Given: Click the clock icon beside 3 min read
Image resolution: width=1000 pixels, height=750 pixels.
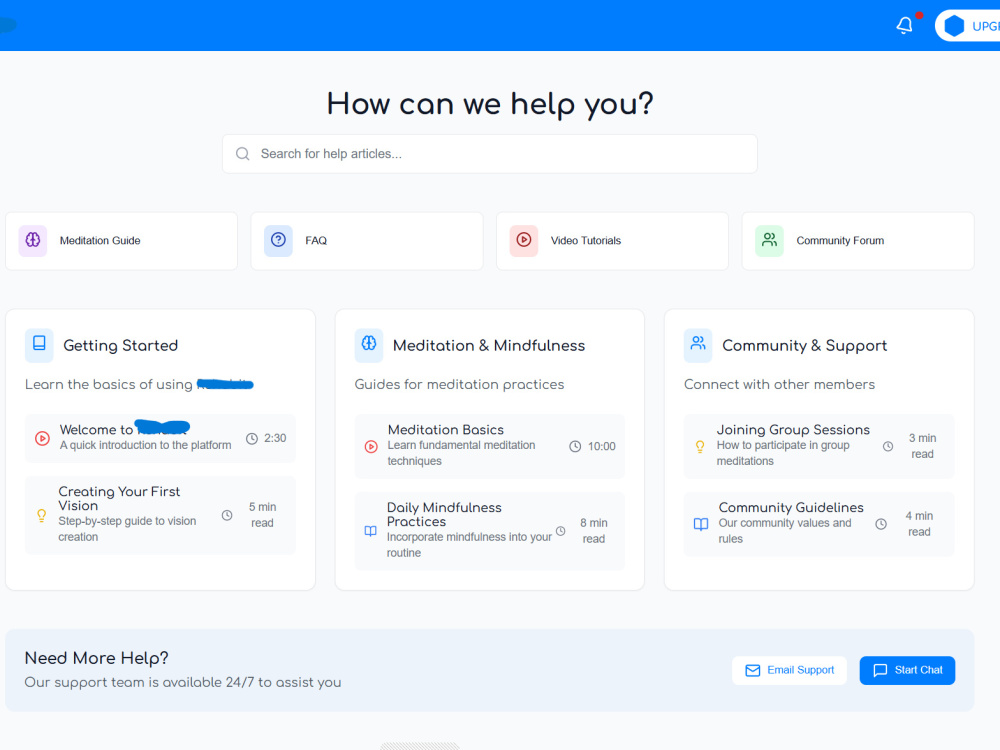Looking at the screenshot, I should tap(888, 446).
